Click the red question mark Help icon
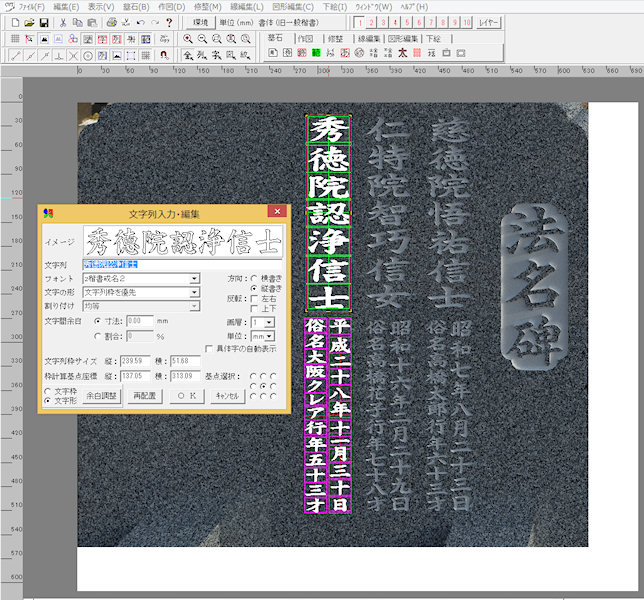This screenshot has height=600, width=644. tap(169, 21)
